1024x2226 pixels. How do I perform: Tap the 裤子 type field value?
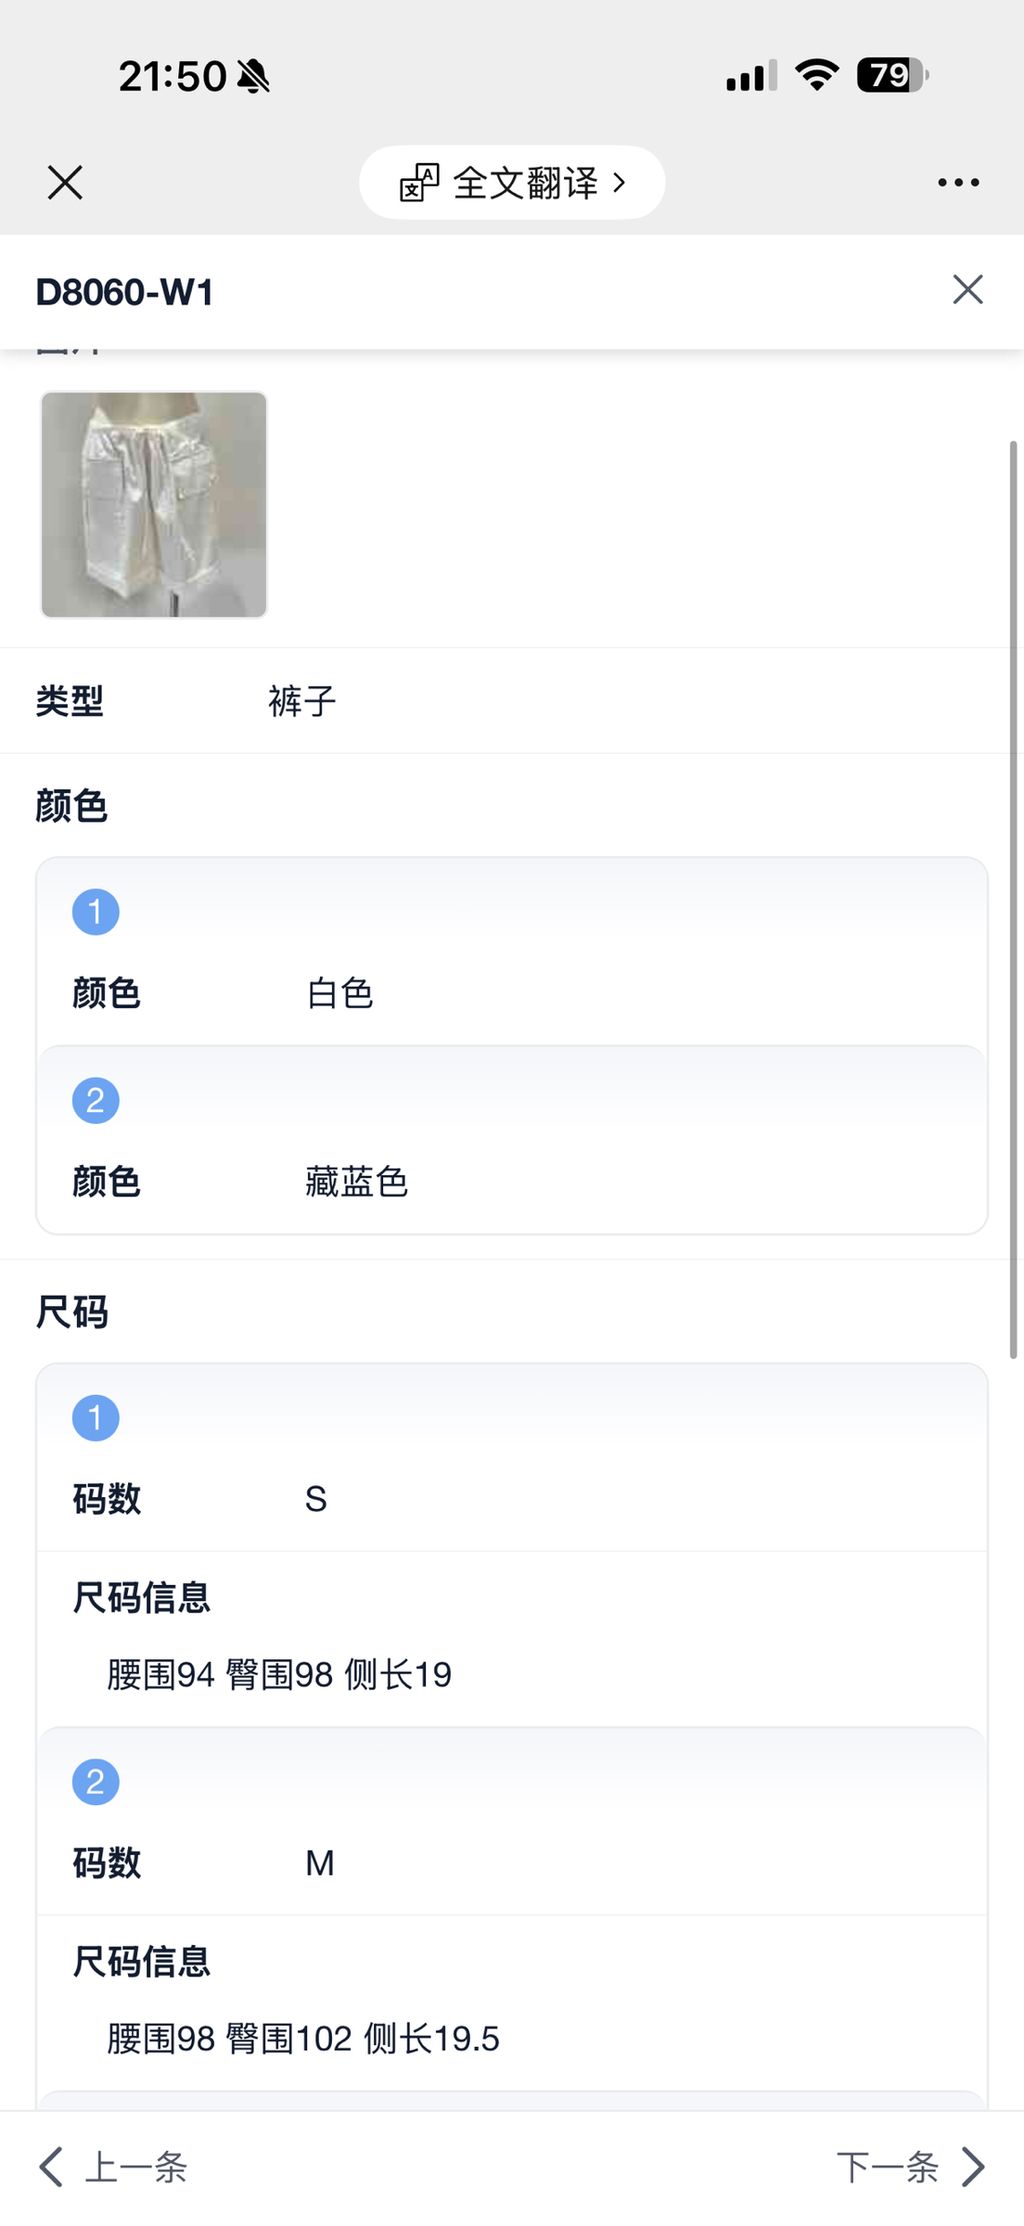click(302, 701)
